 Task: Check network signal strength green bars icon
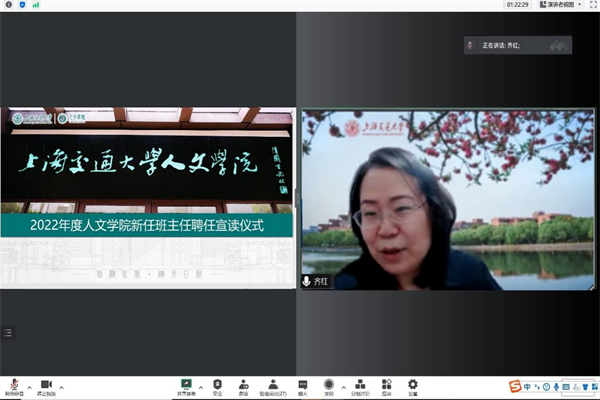point(36,5)
